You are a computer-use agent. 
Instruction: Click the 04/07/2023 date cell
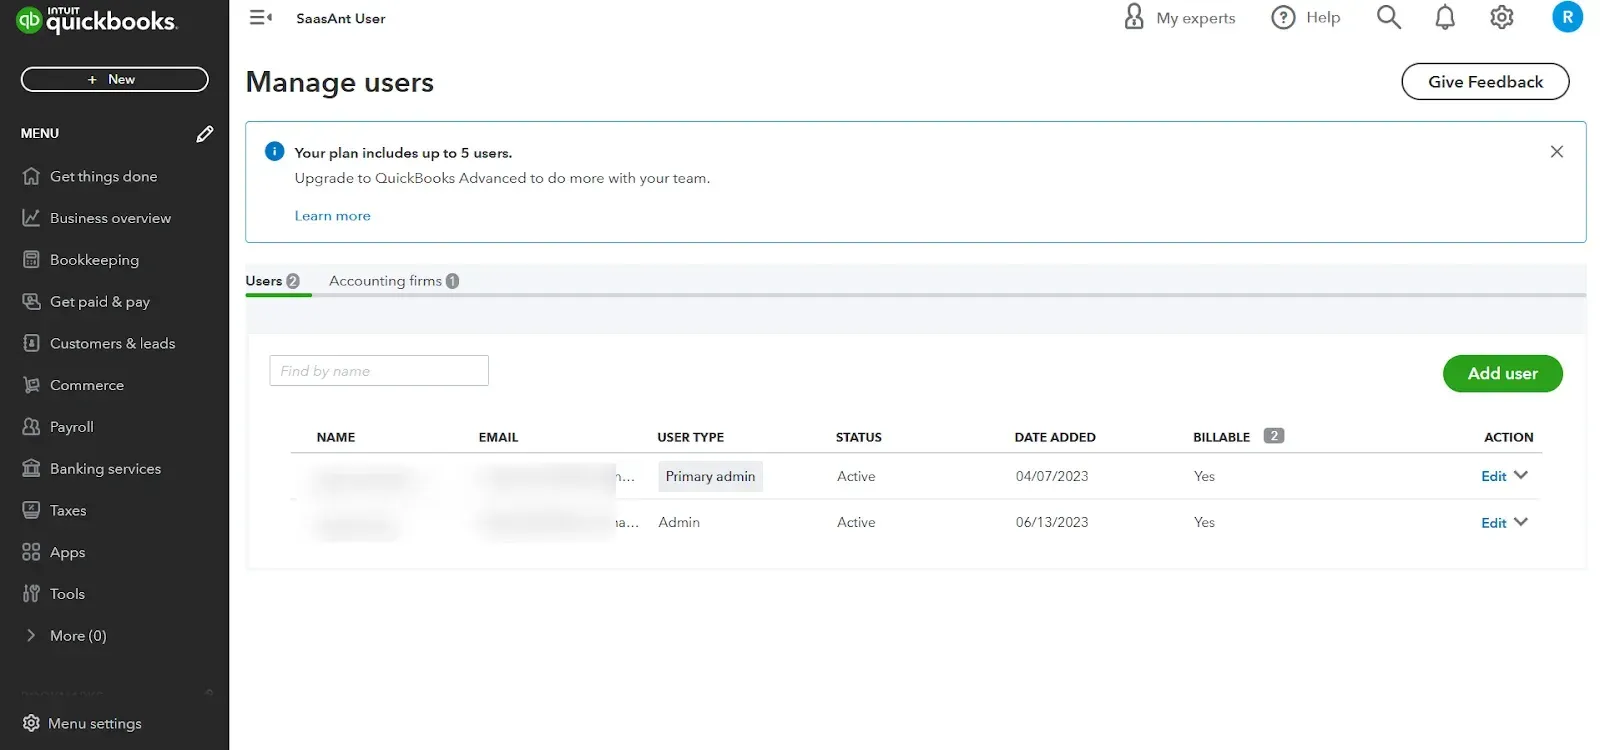click(x=1052, y=477)
